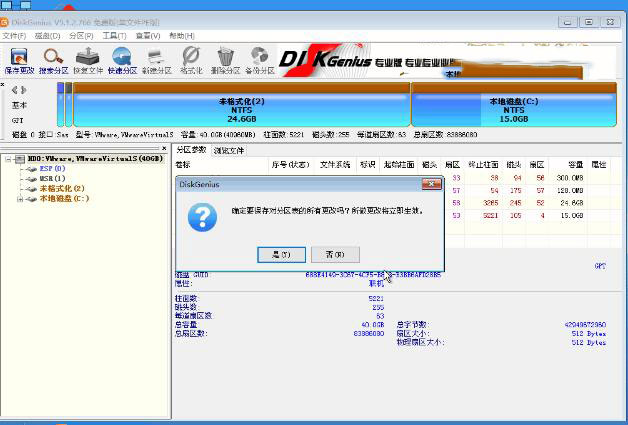This screenshot has height=425, width=628.
Task: Expand the 本地磁盘(C:) tree node
Action: click(19, 199)
